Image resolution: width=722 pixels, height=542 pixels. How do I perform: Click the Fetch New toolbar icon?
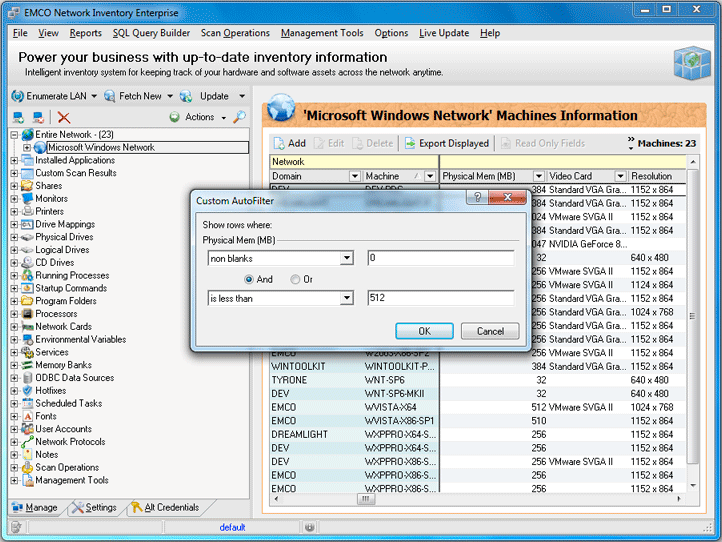pos(108,96)
